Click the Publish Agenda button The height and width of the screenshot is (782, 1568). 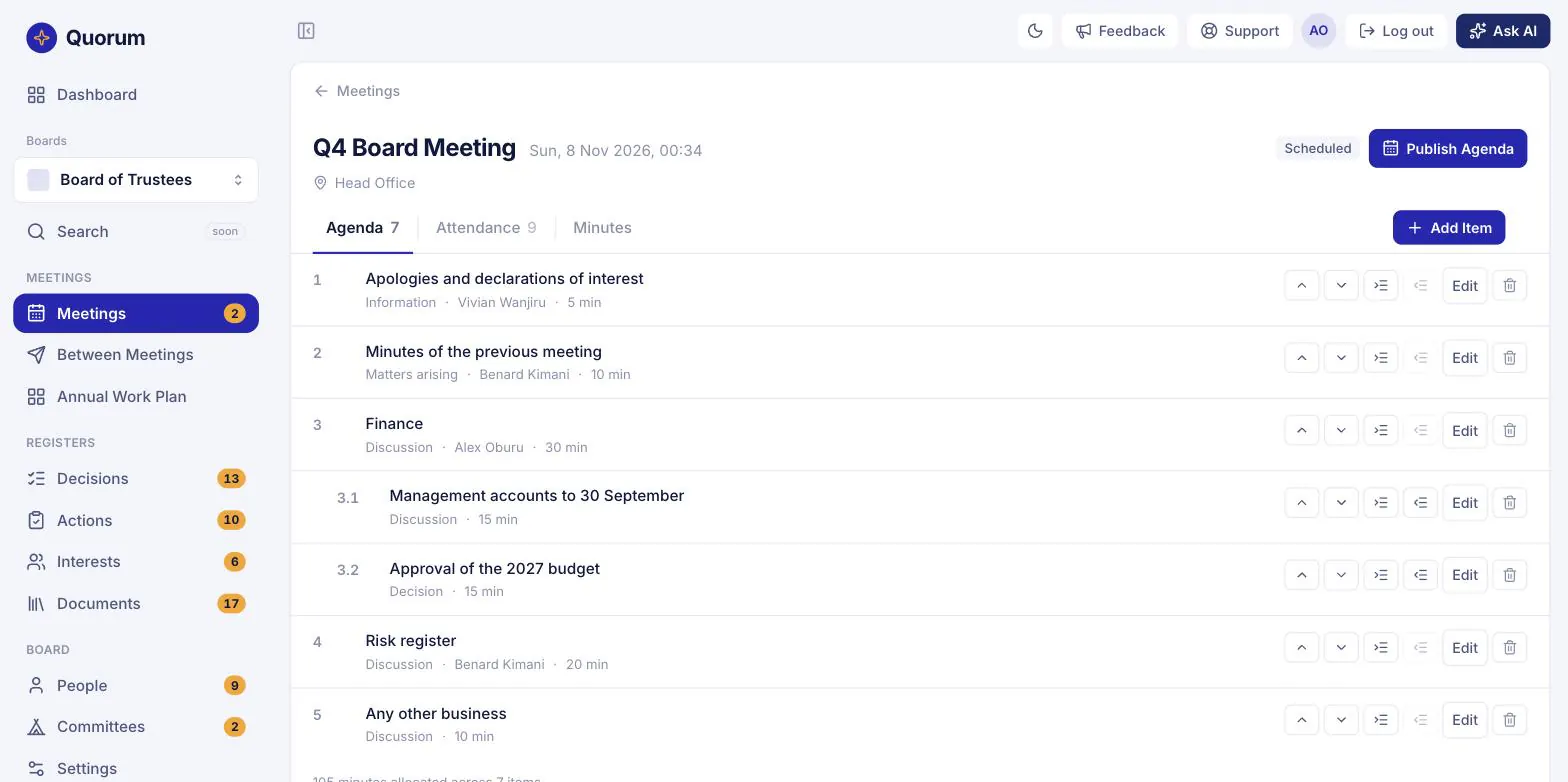click(x=1448, y=149)
